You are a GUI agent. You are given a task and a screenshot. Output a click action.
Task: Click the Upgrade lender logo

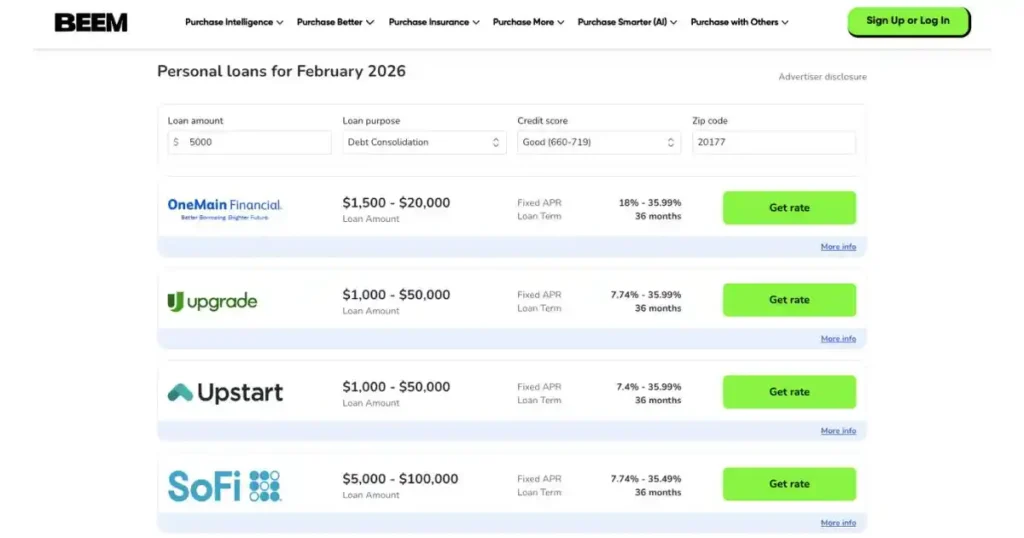coord(213,301)
